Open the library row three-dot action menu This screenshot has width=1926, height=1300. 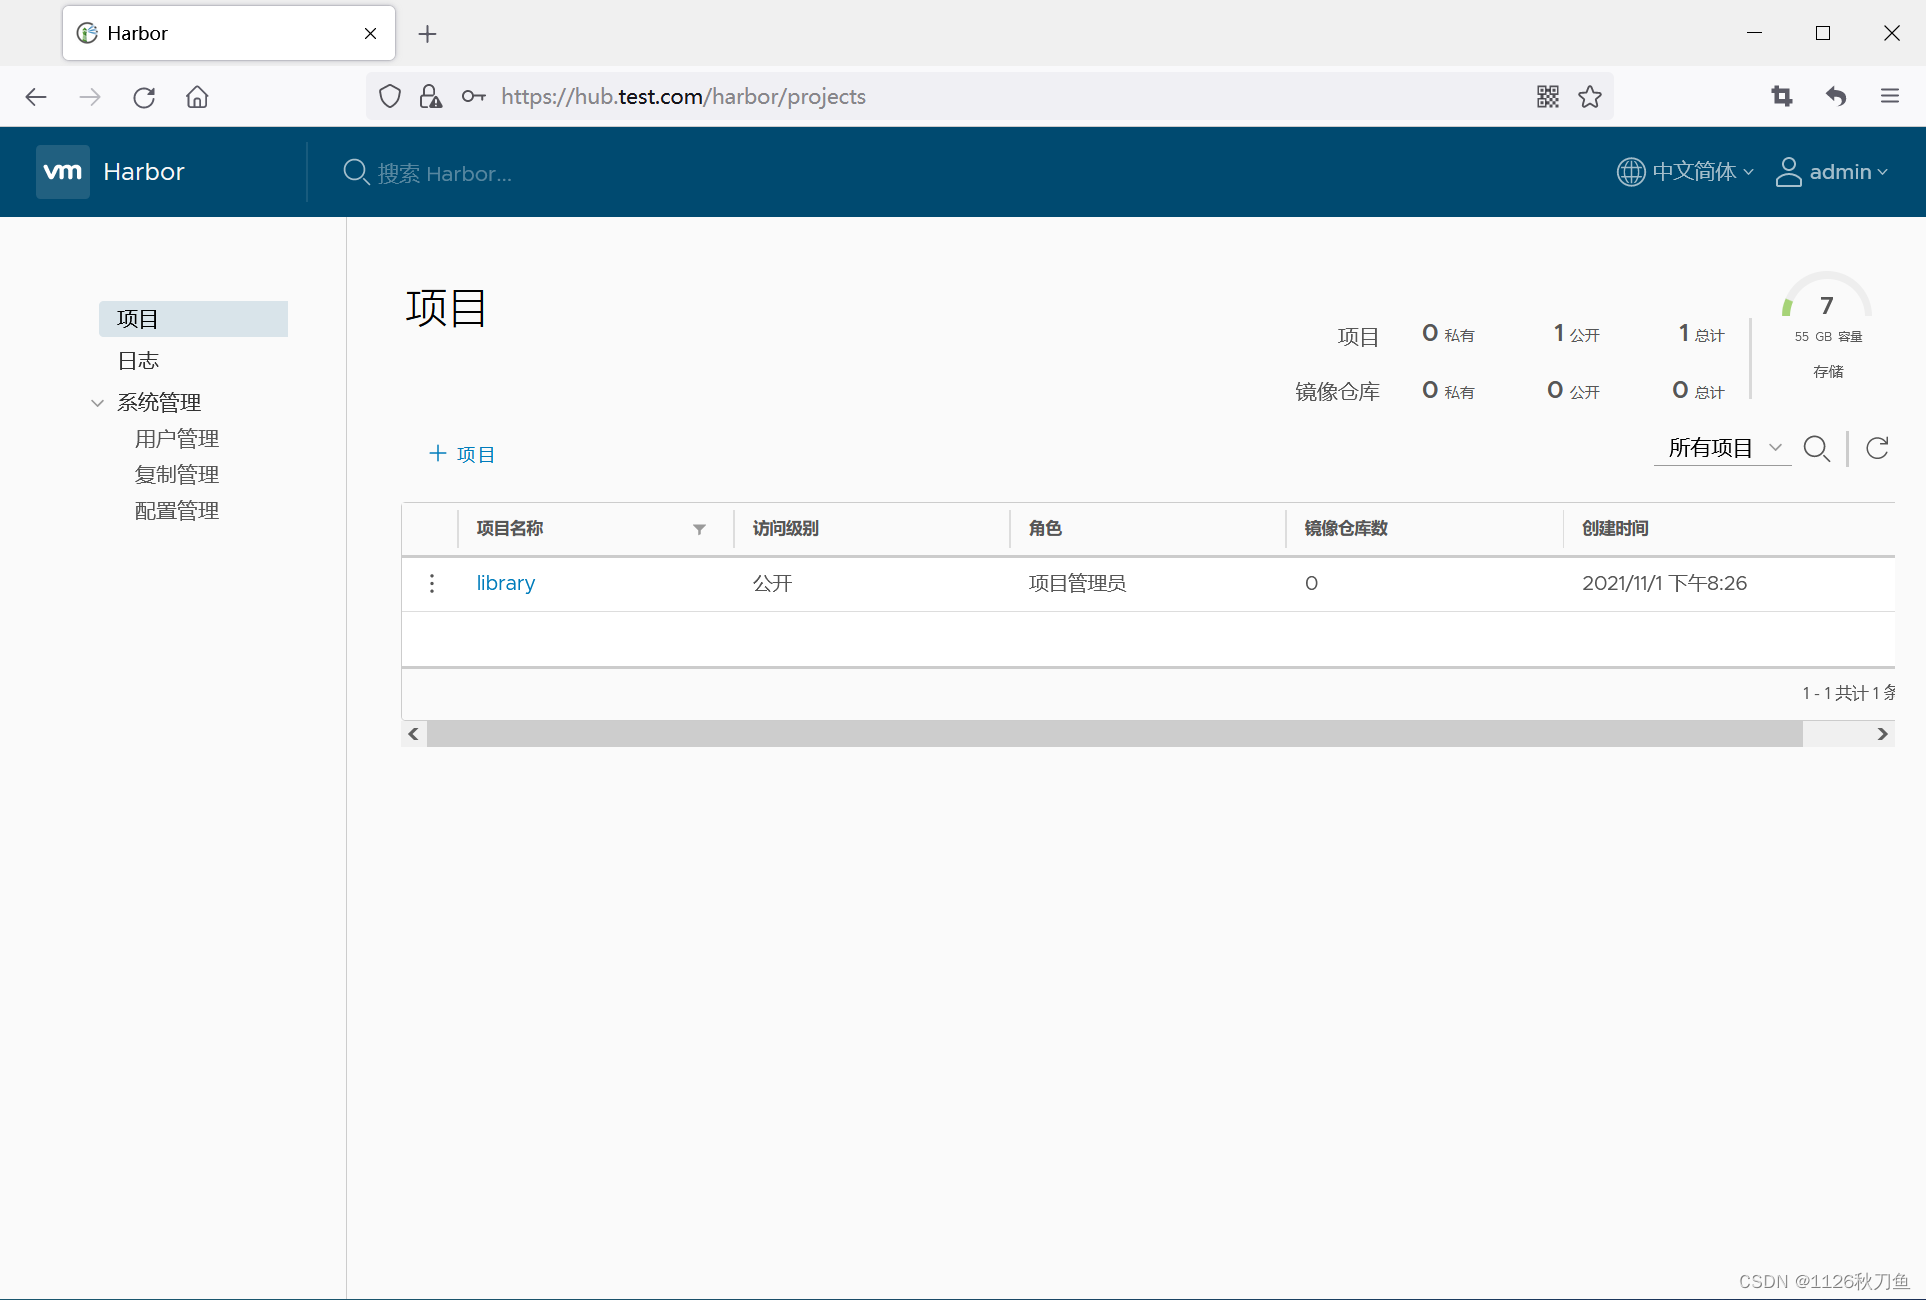432,583
